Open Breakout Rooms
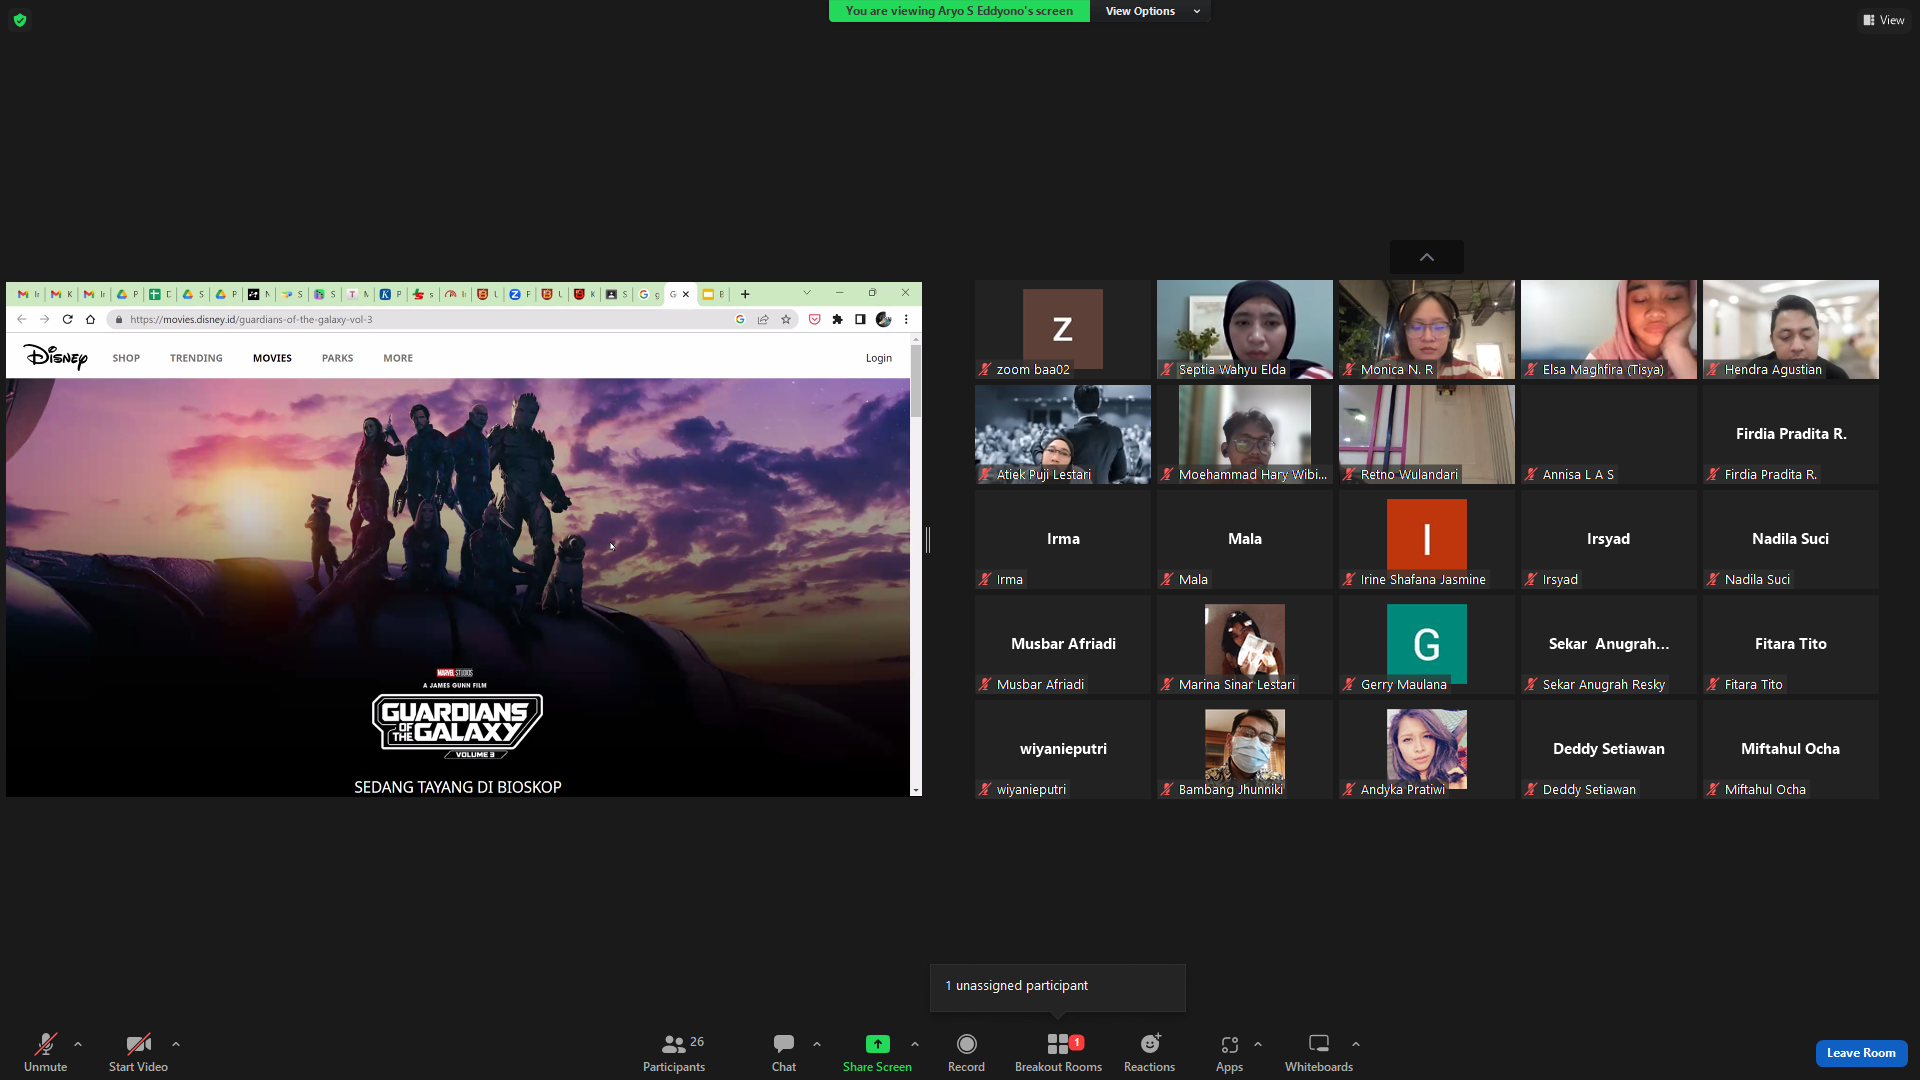The image size is (1920, 1080). tap(1058, 1052)
